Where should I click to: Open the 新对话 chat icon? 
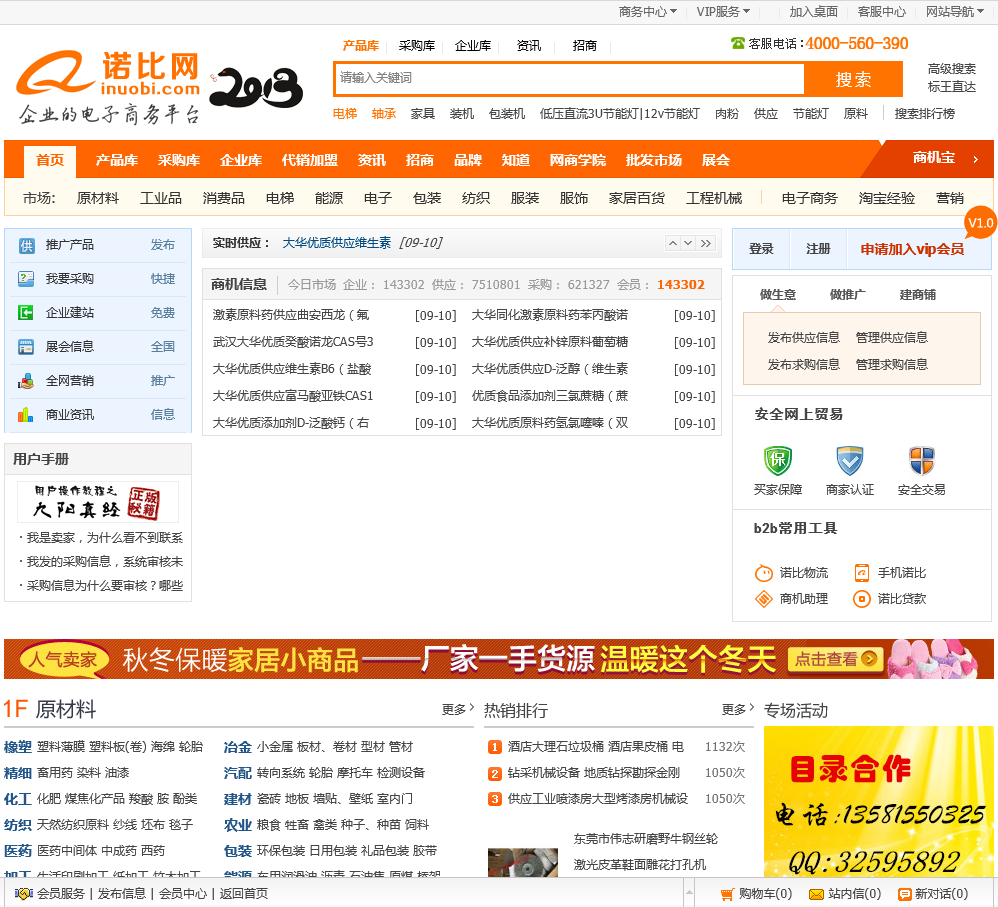pyautogui.click(x=904, y=894)
